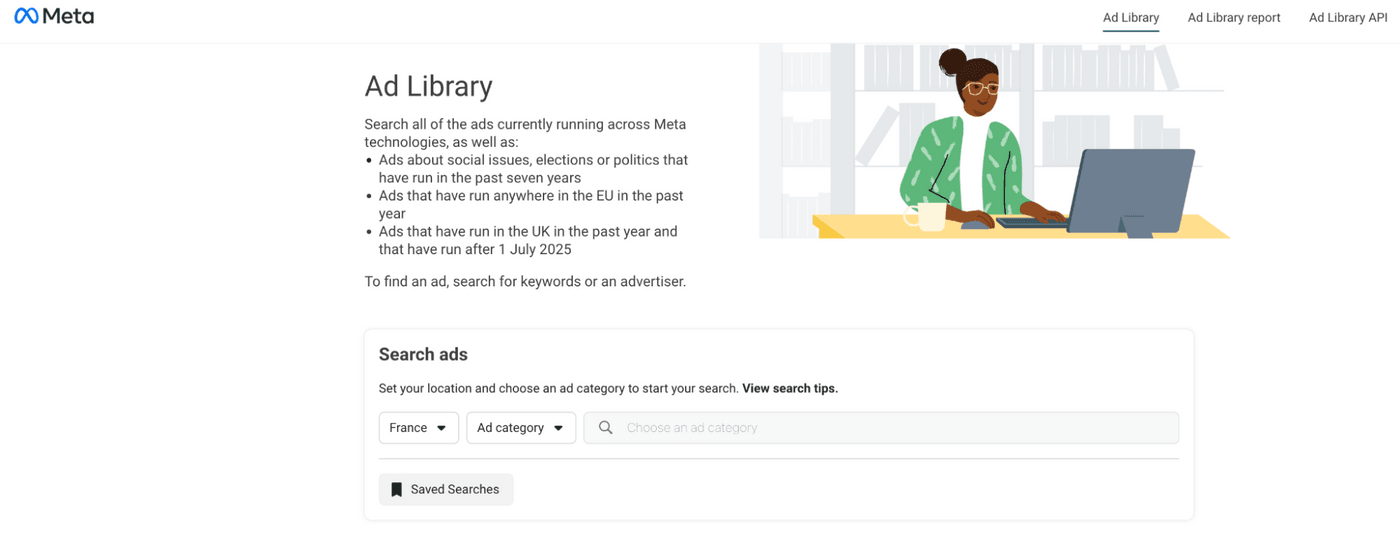Screen dimensions: 1400x544
Task: Click the caret arrow next to France
Action: pyautogui.click(x=442, y=428)
